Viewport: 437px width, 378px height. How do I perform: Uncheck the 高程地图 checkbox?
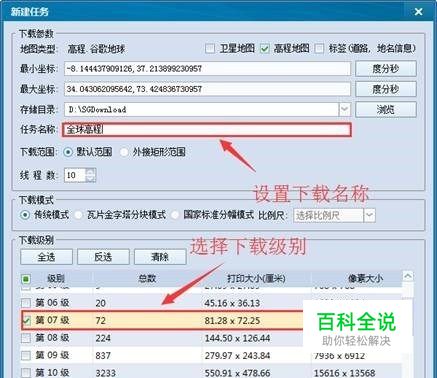pyautogui.click(x=265, y=49)
